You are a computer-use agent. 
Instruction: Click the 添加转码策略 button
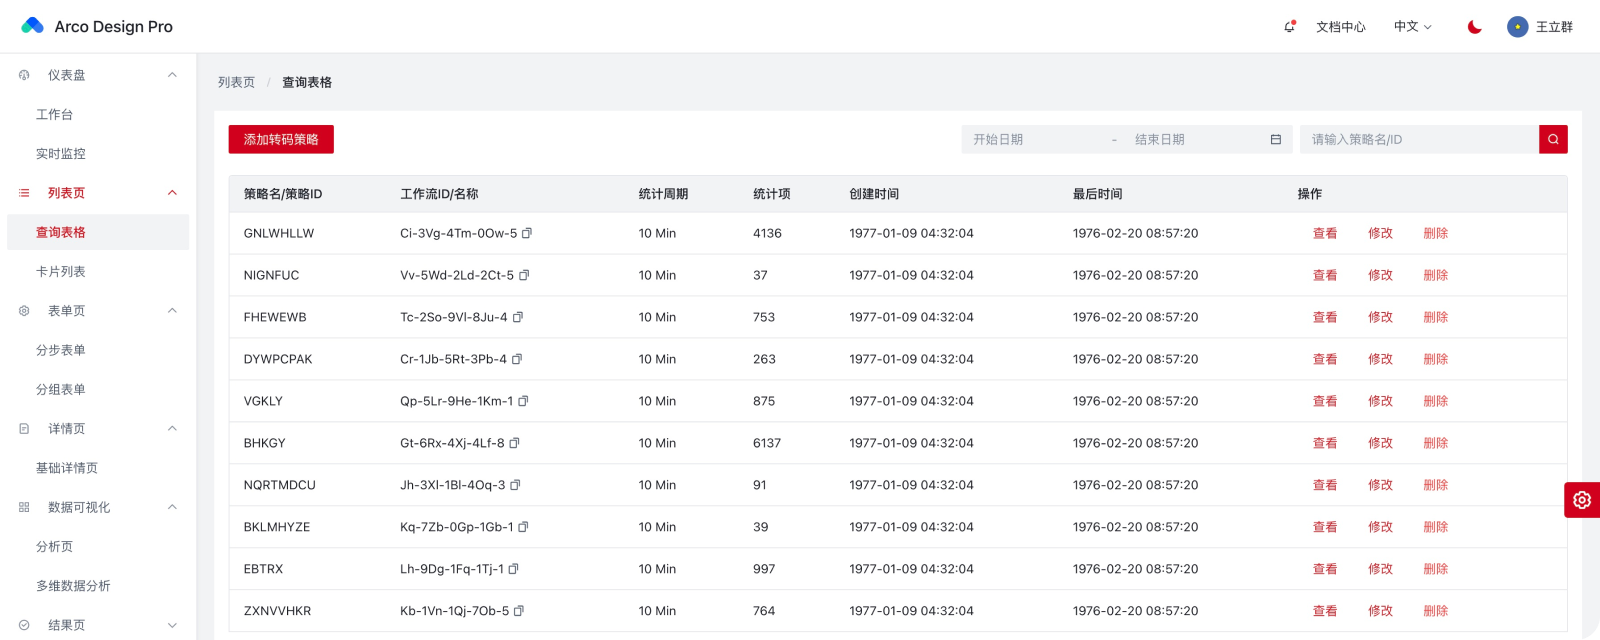pos(281,139)
